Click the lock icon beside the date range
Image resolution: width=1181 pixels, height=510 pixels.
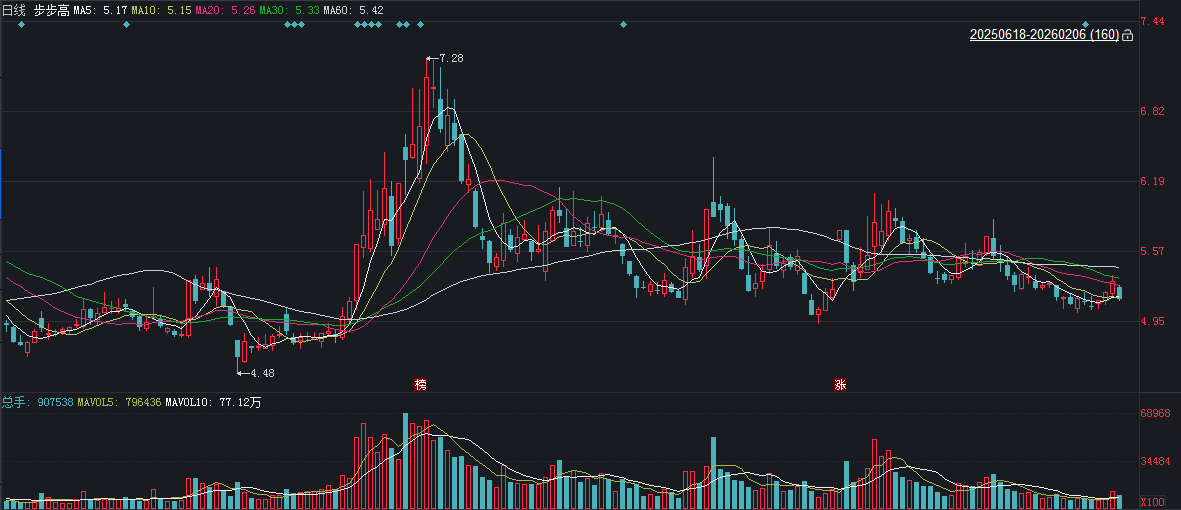coord(1129,36)
